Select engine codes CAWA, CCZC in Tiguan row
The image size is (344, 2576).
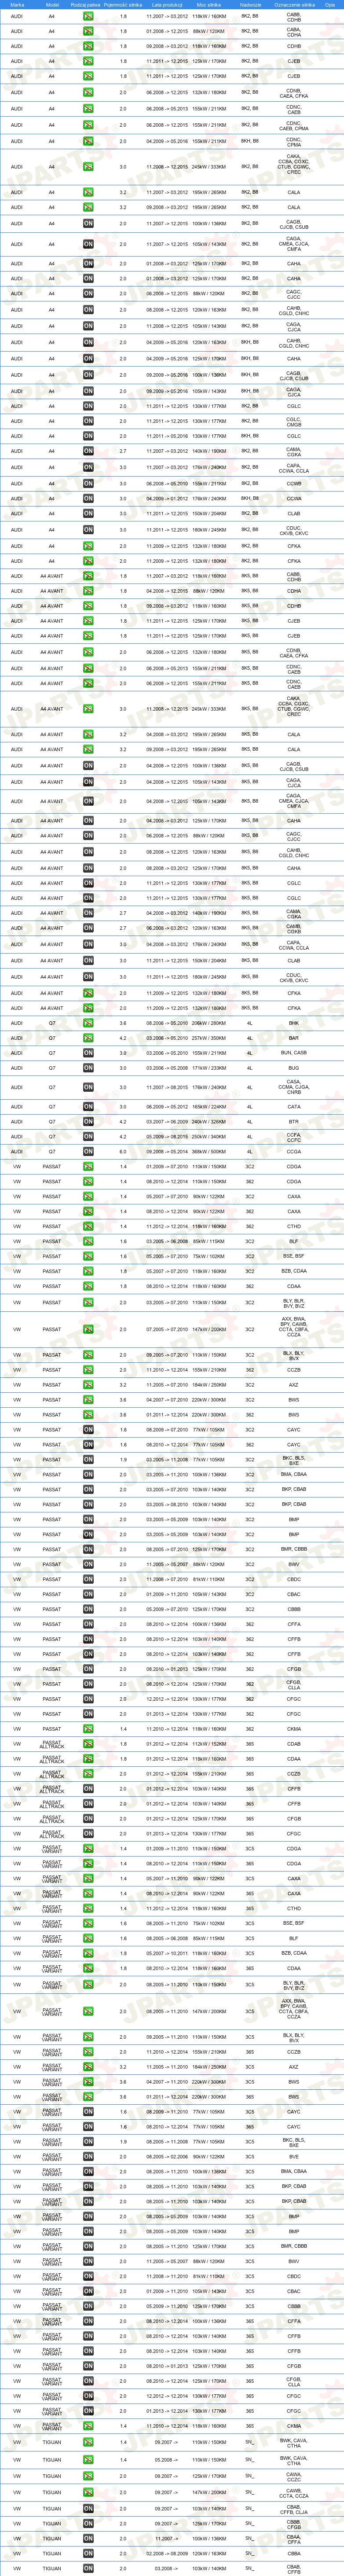tap(294, 2476)
